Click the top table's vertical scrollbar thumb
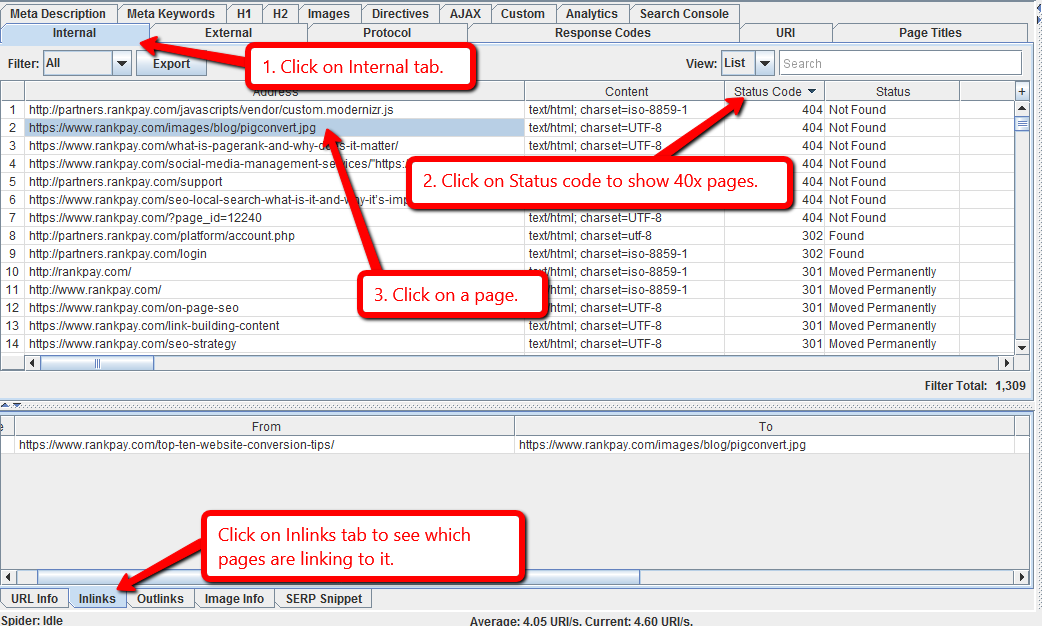 [1022, 124]
